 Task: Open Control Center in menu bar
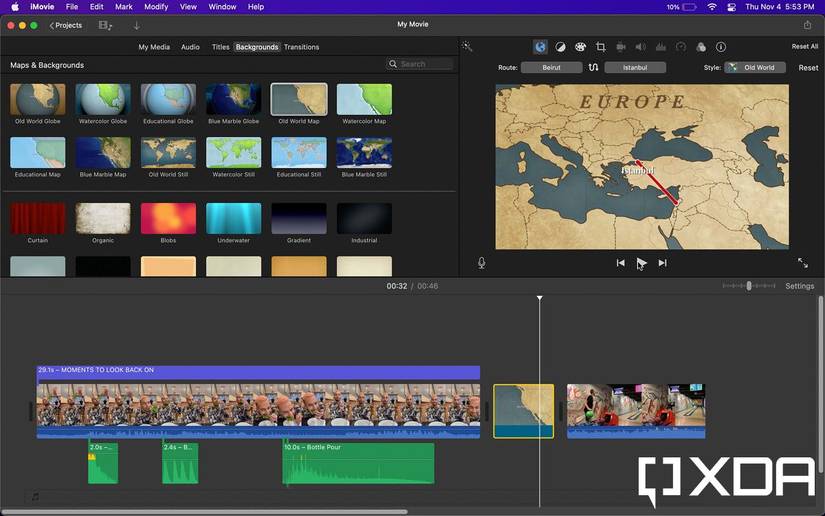[x=731, y=7]
